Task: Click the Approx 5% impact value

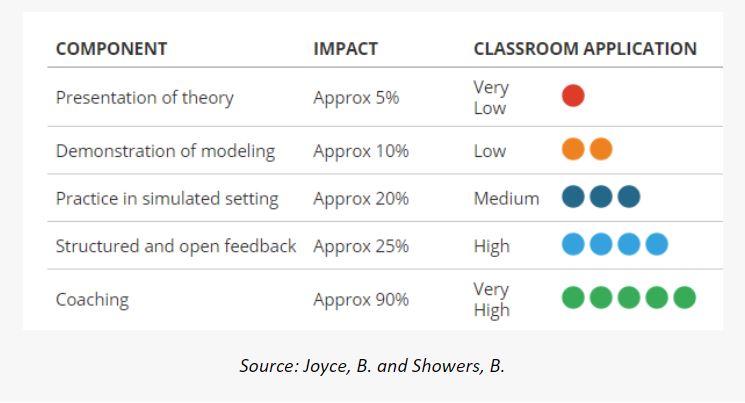Action: tap(356, 98)
